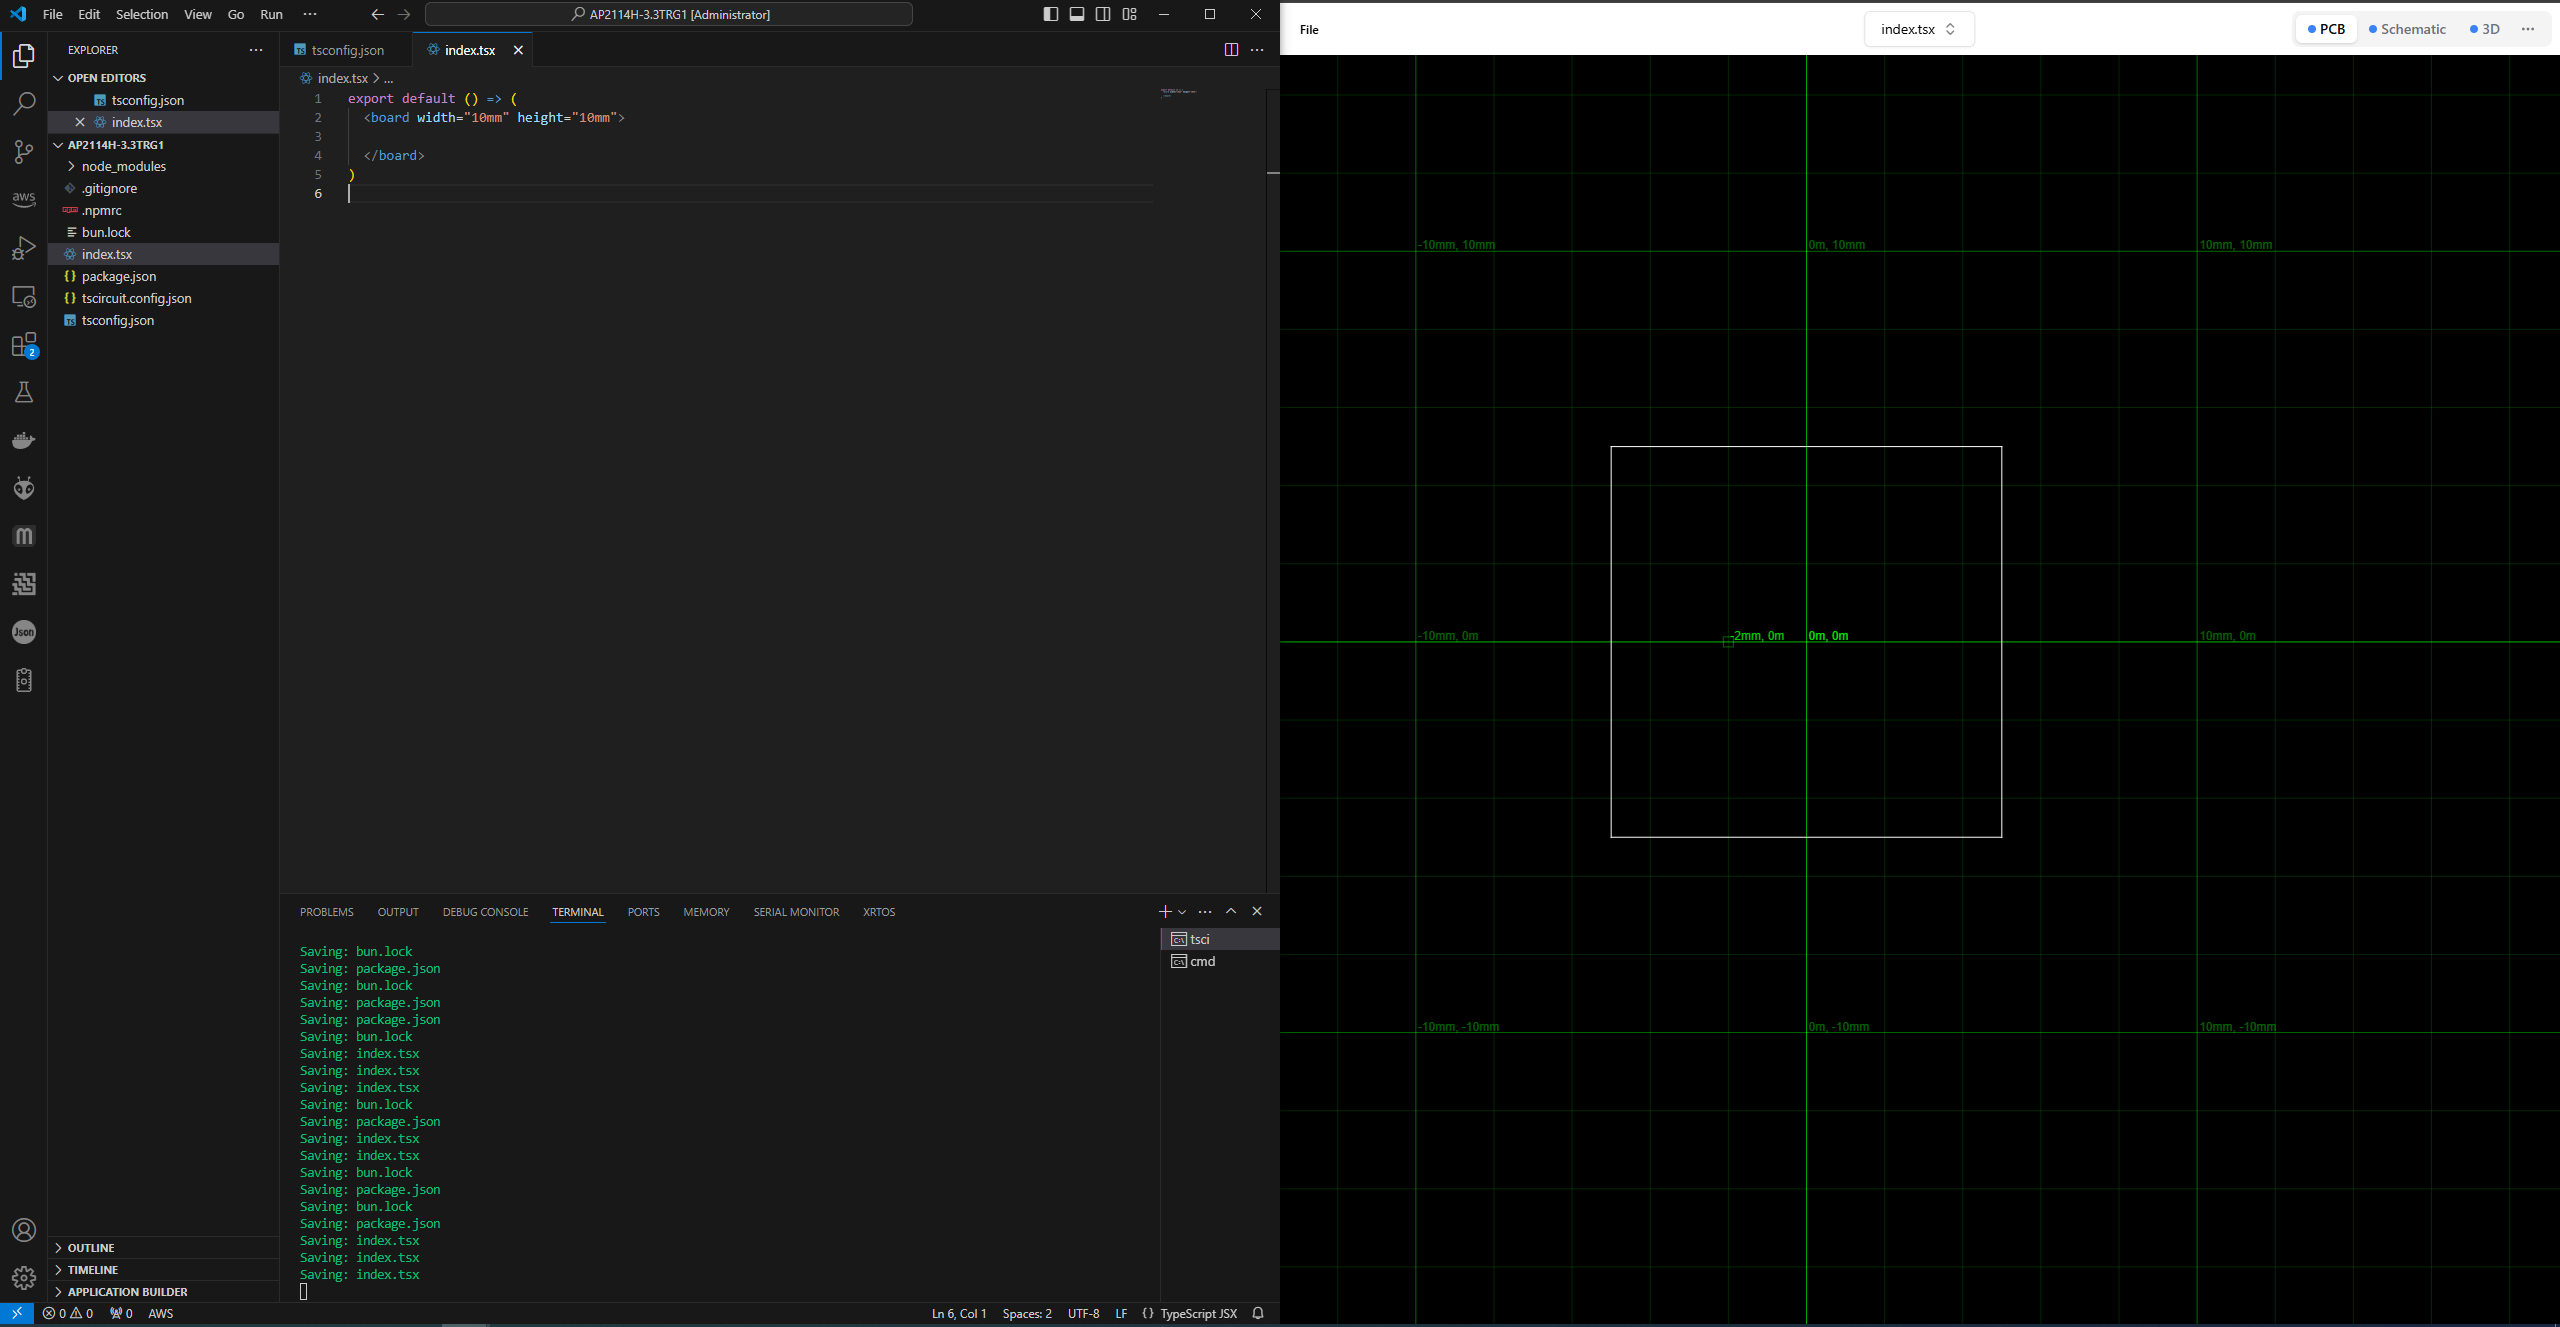Open the Selection menu
This screenshot has width=2560, height=1327.
141,14
